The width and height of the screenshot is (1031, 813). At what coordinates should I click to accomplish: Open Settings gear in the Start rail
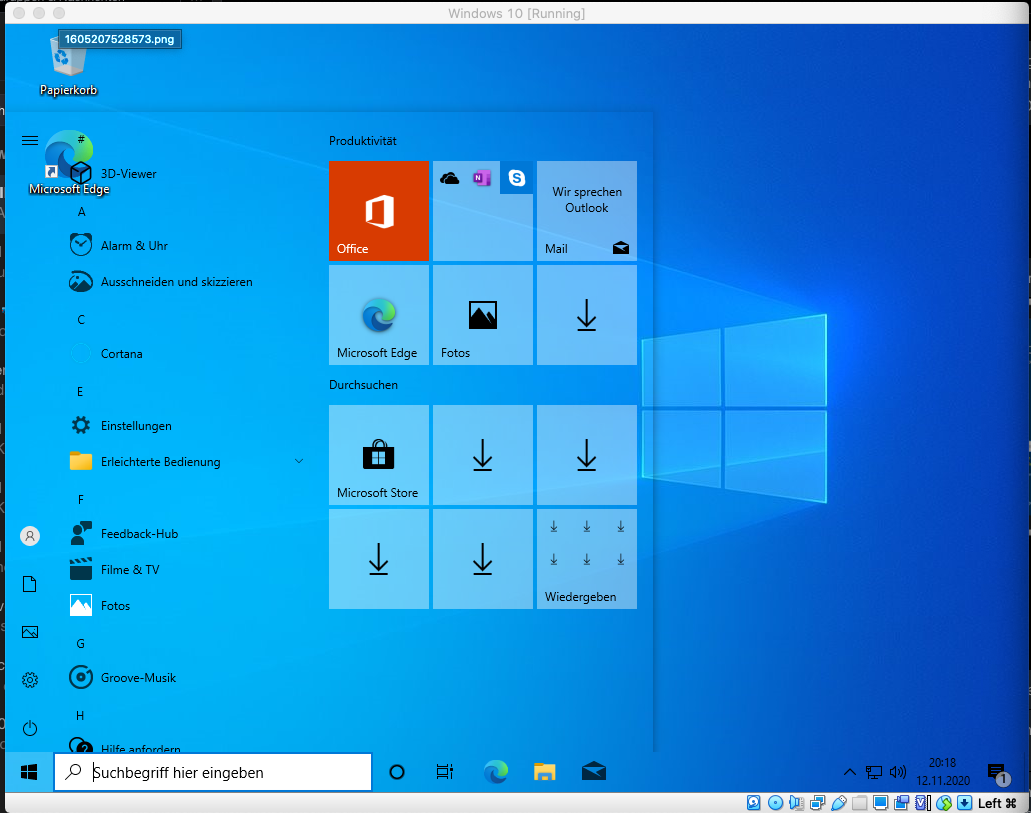pyautogui.click(x=30, y=680)
